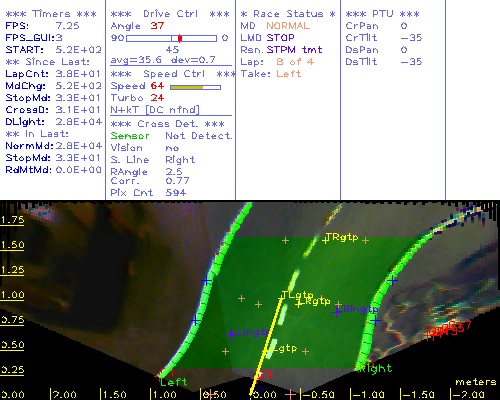Click the Take Left value
This screenshot has width=500, height=400.
point(289,74)
